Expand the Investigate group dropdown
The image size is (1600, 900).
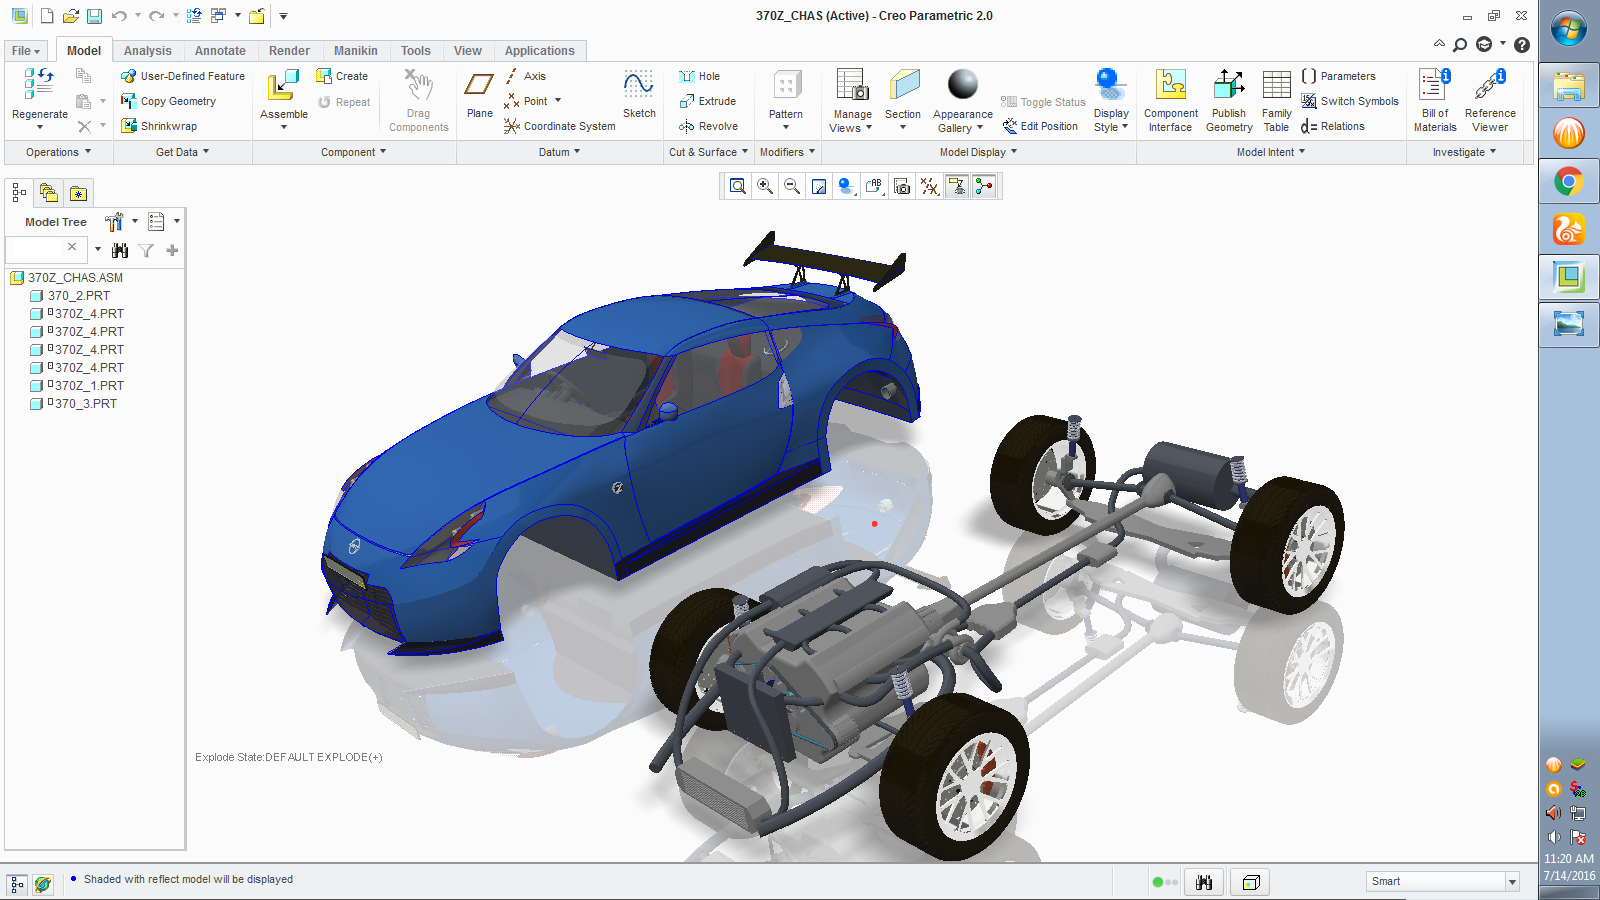pos(1464,152)
